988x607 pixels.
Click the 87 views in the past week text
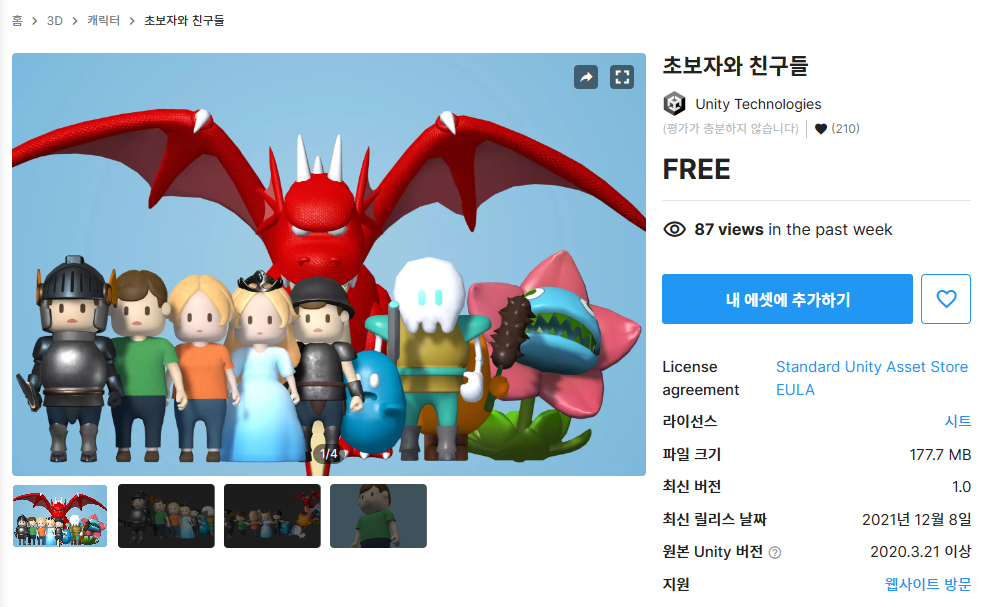tap(793, 229)
